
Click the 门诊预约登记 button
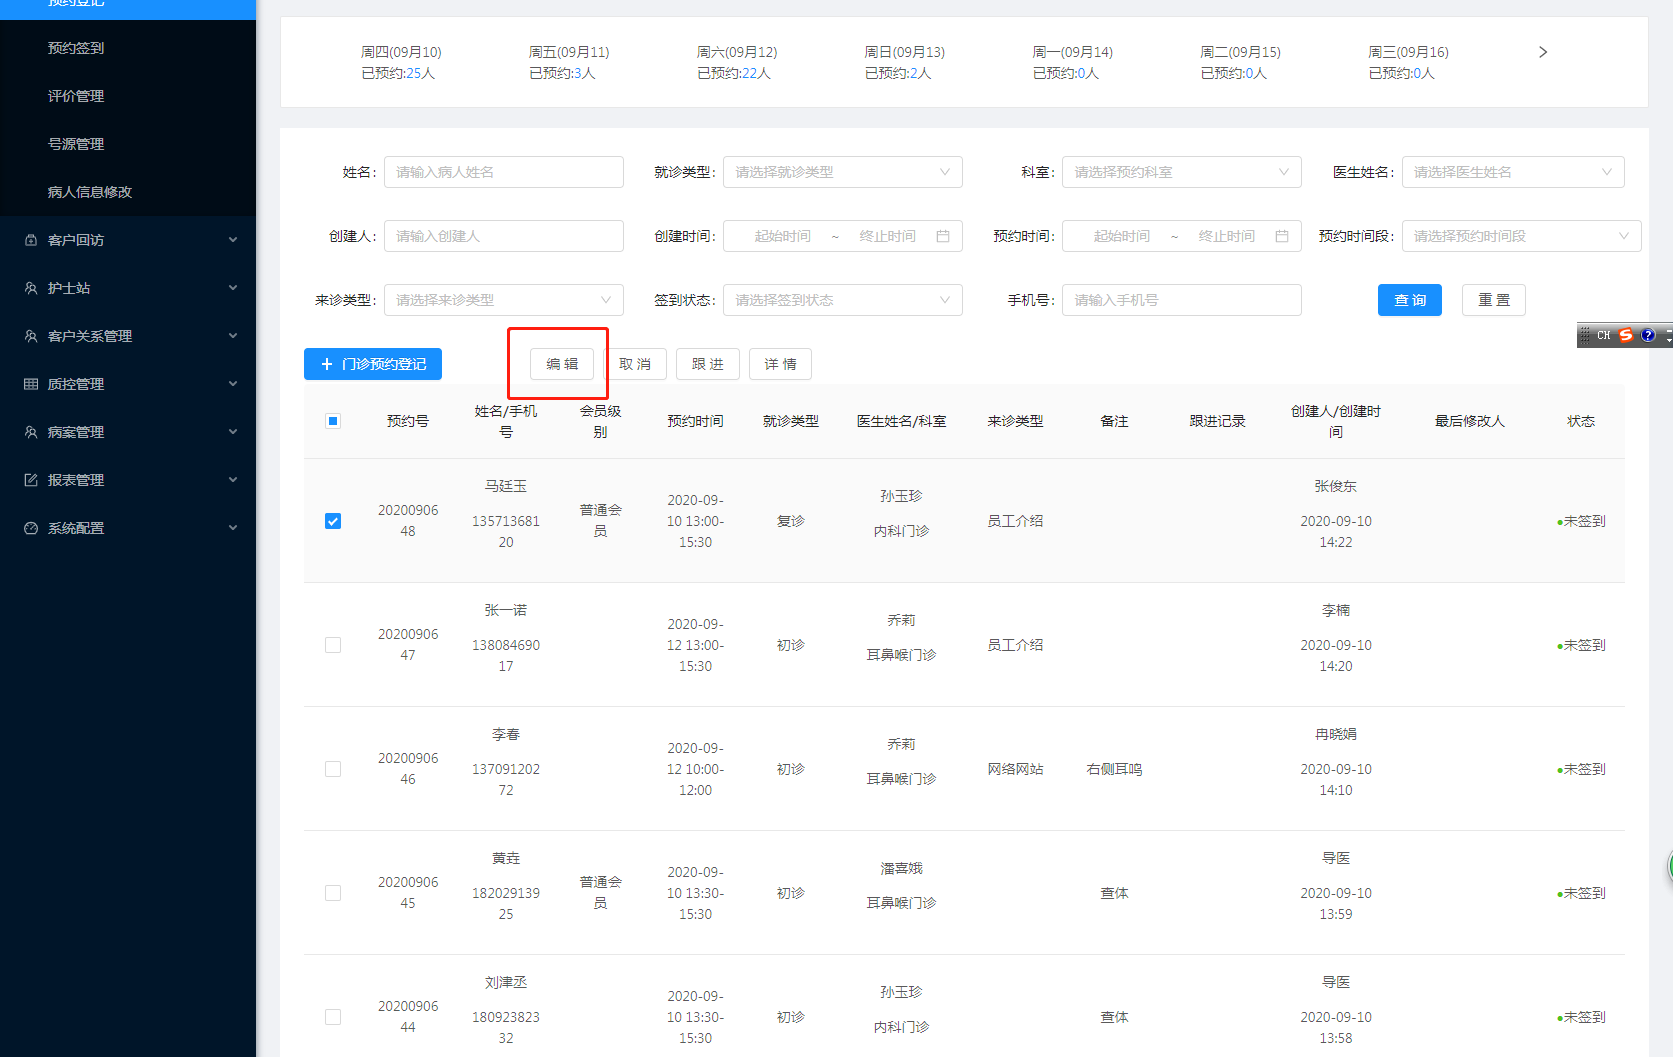[373, 364]
